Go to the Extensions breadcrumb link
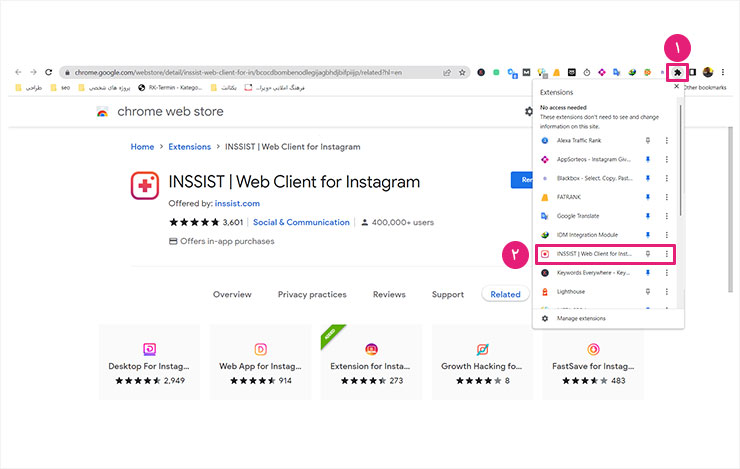This screenshot has height=469, width=740. tap(189, 147)
